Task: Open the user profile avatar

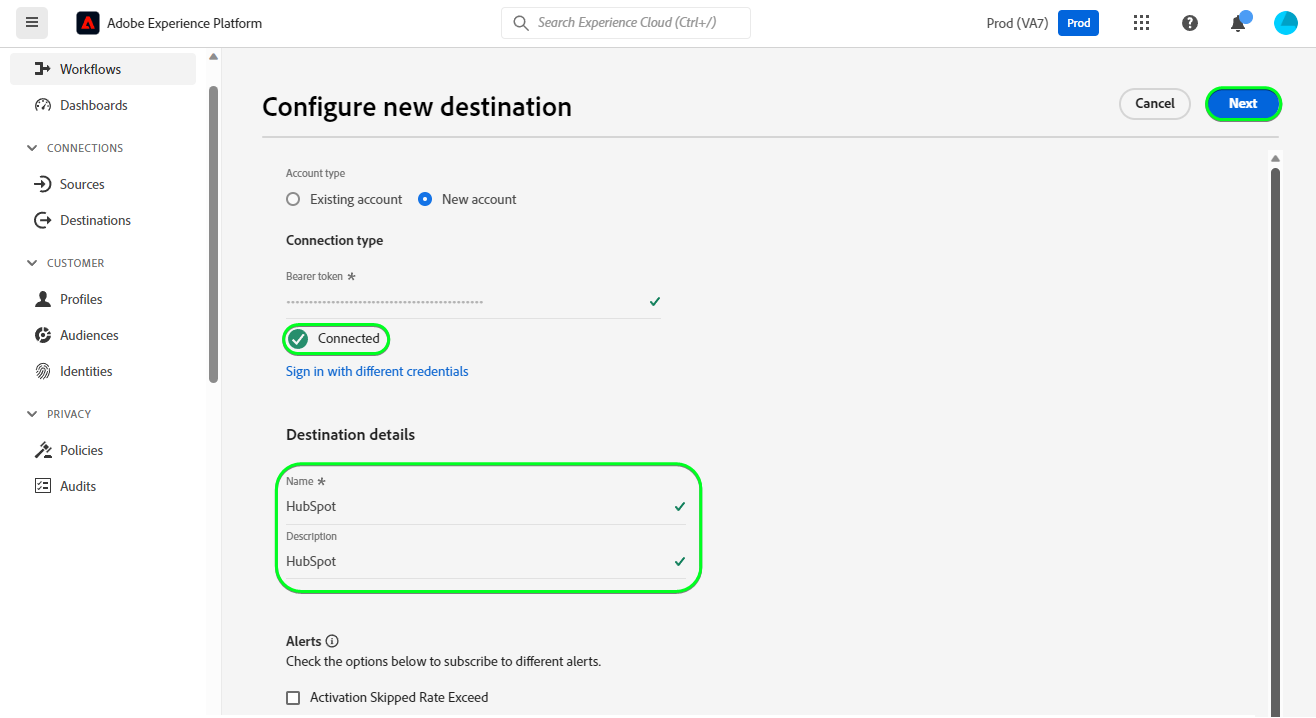Action: 1286,23
